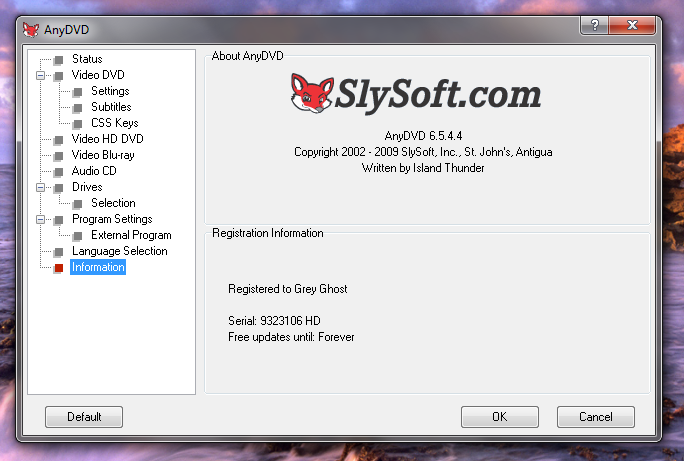Click the red icon beside Information

tap(58, 268)
